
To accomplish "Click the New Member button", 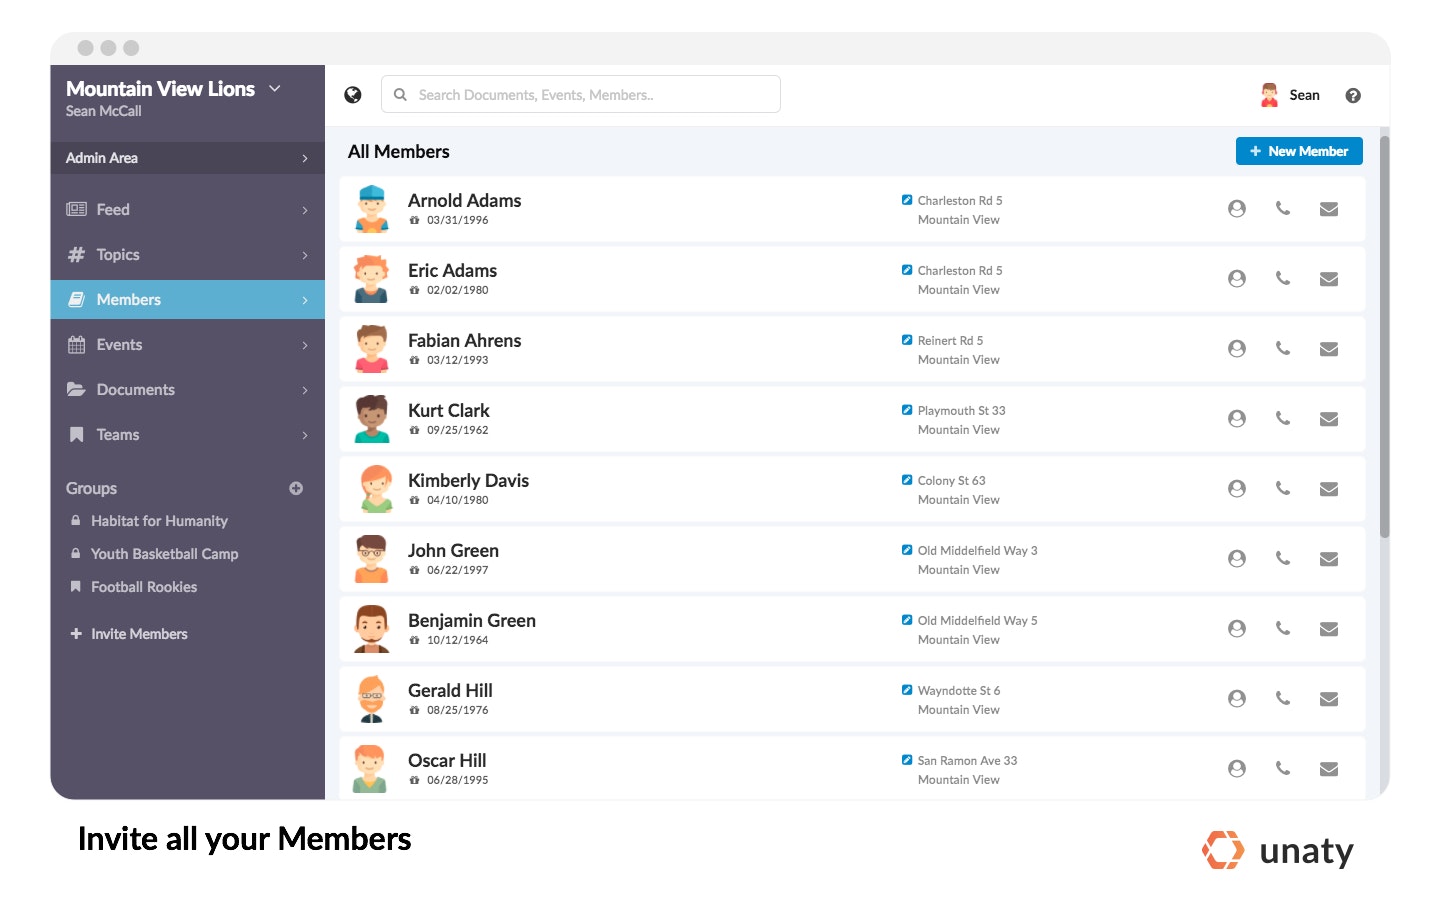I will tap(1299, 151).
